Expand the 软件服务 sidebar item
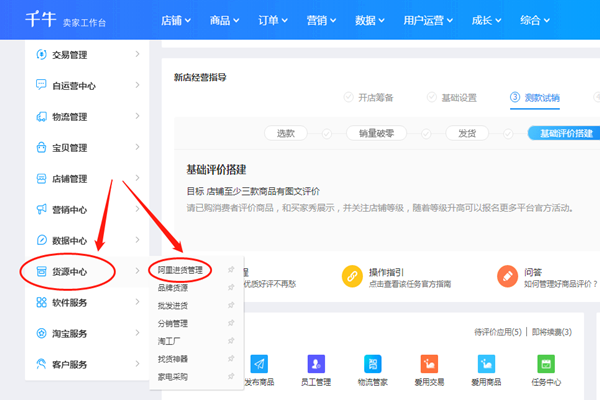Screen dimensions: 600x400 point(87,302)
